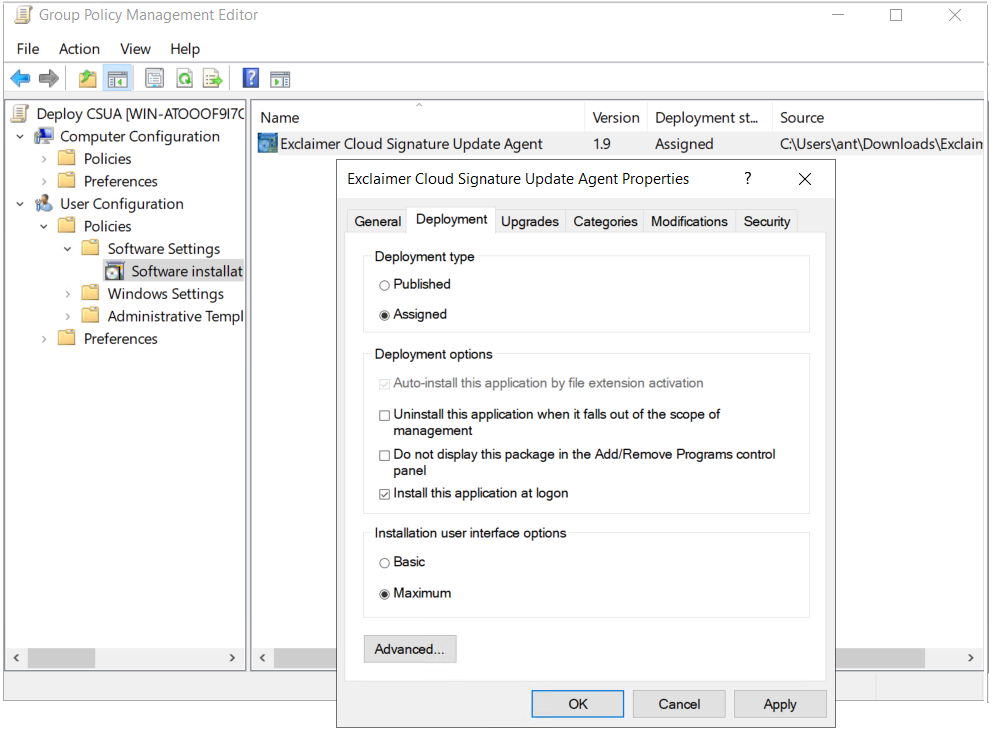This screenshot has height=744, width=992.
Task: Collapse the Computer Configuration tree node
Action: pyautogui.click(x=20, y=137)
